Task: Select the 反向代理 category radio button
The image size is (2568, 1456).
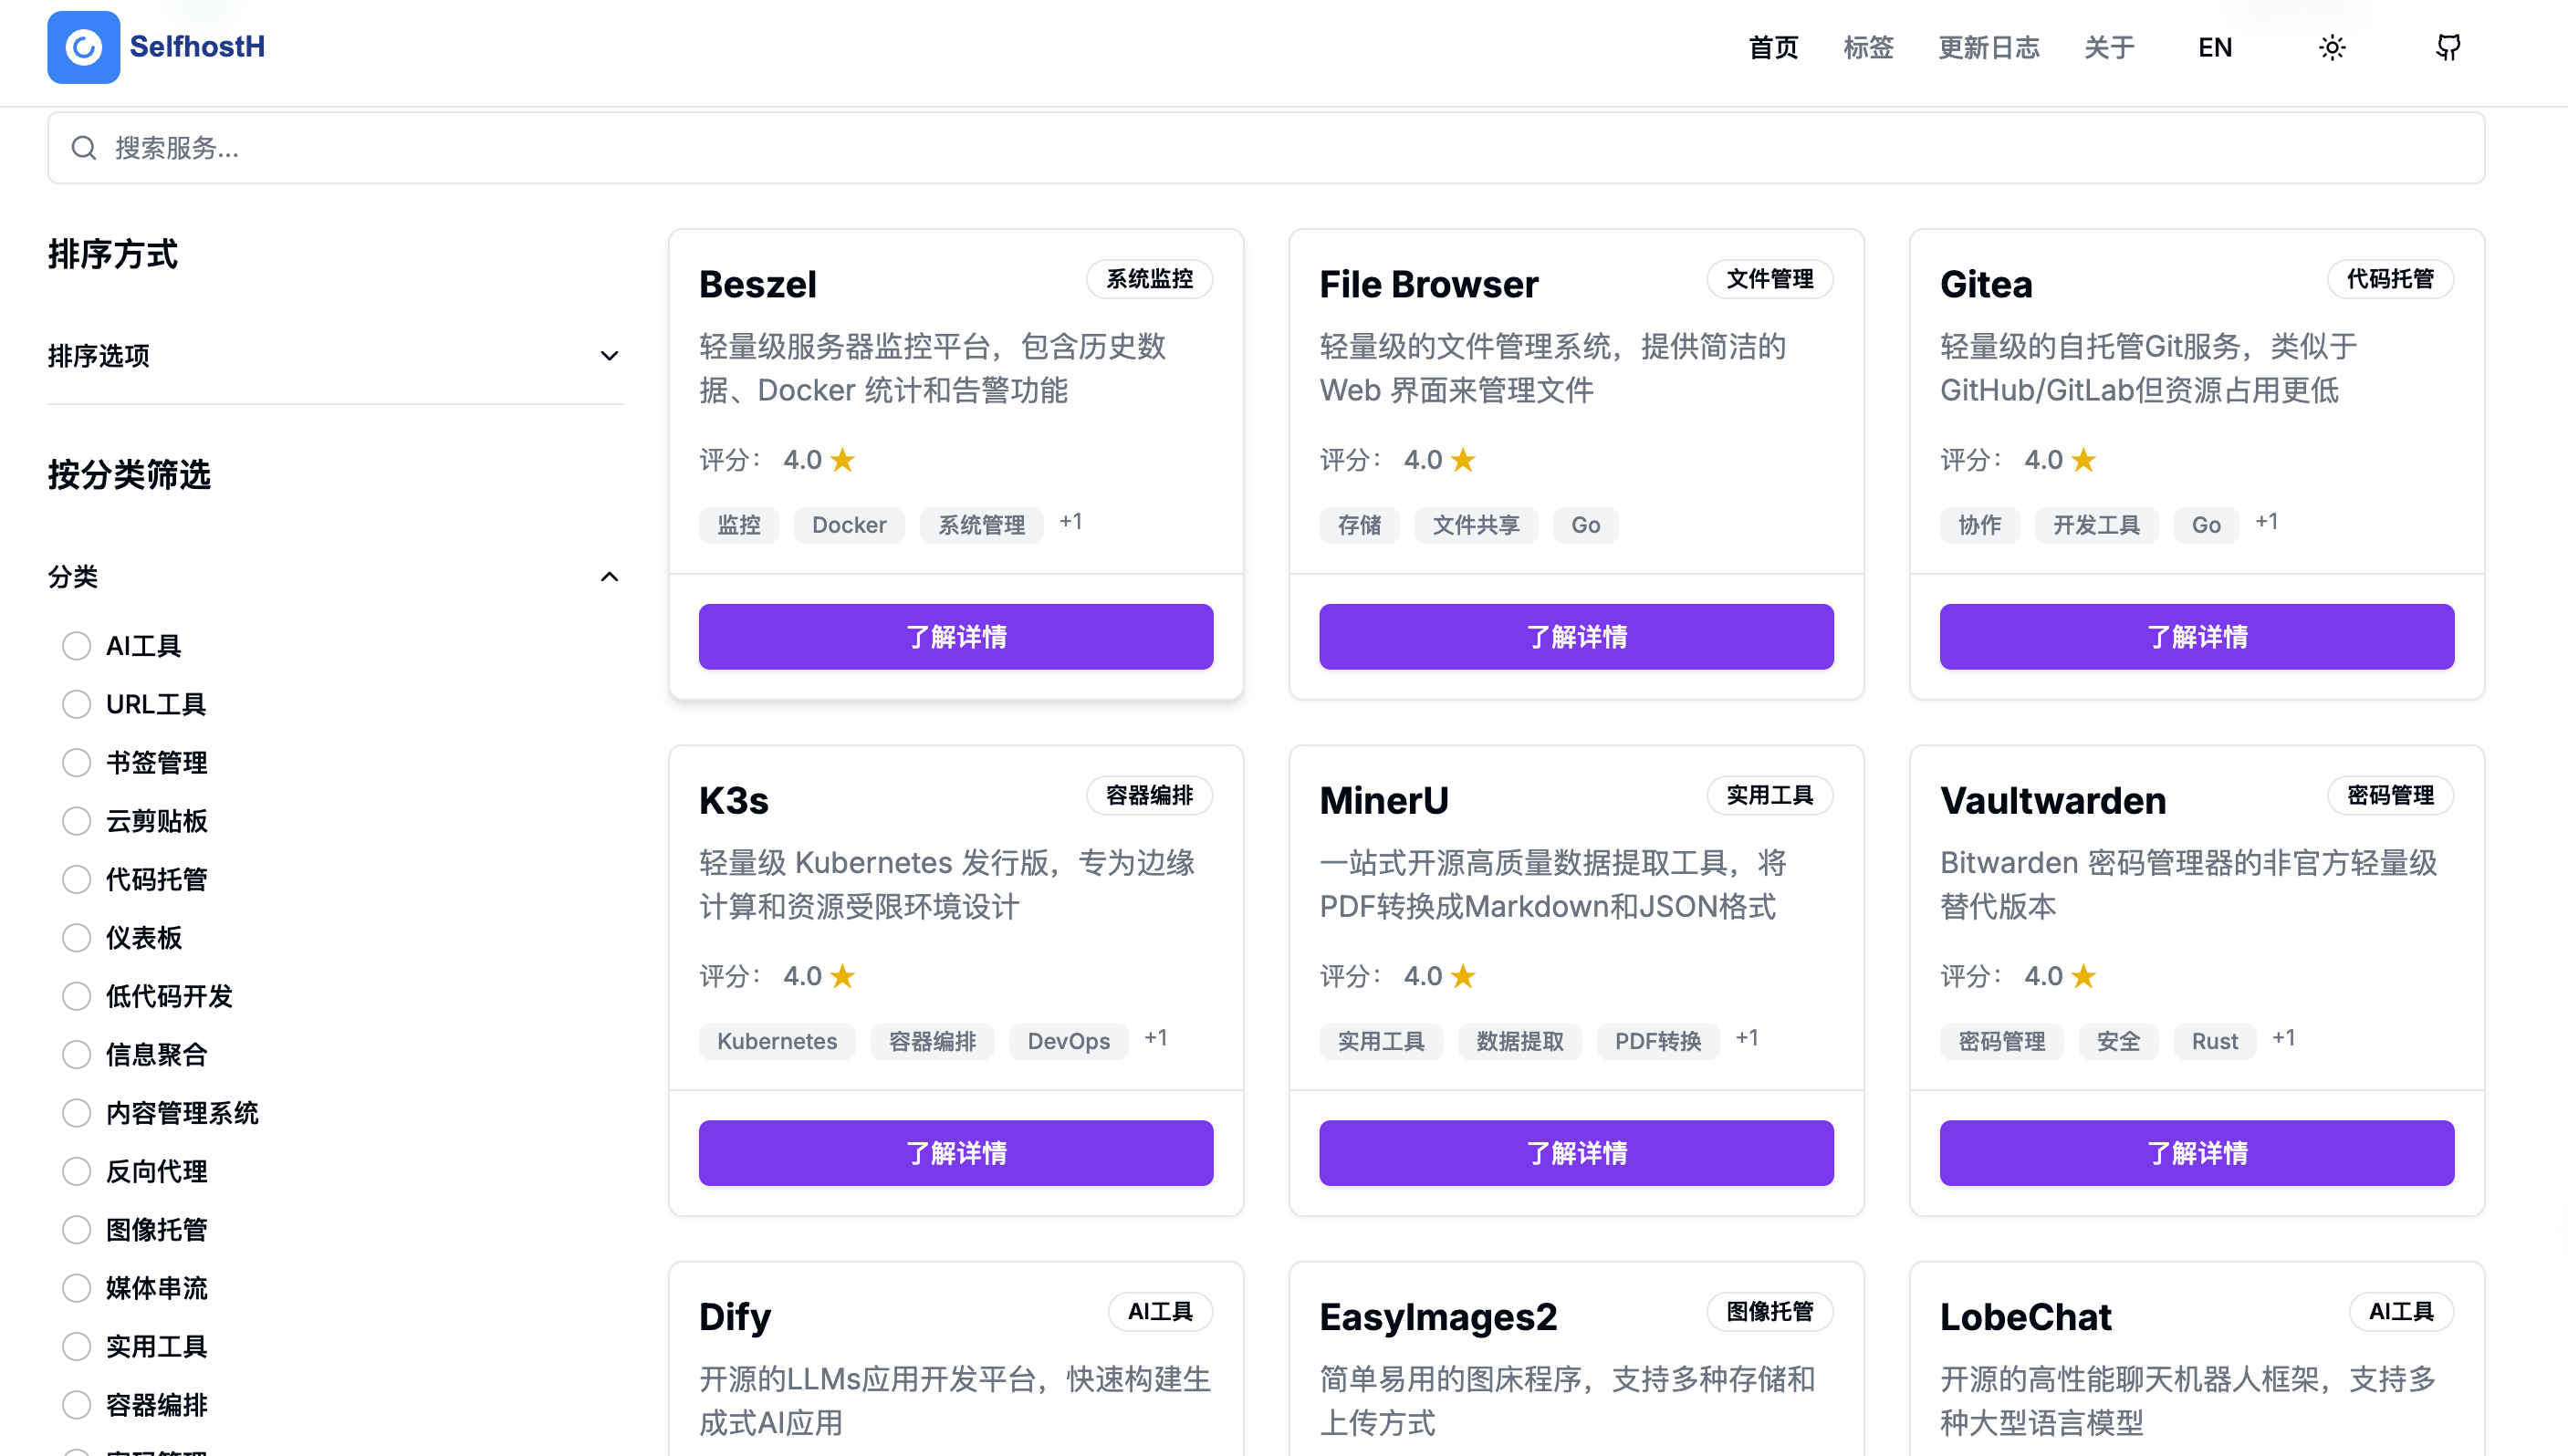Action: point(76,1171)
